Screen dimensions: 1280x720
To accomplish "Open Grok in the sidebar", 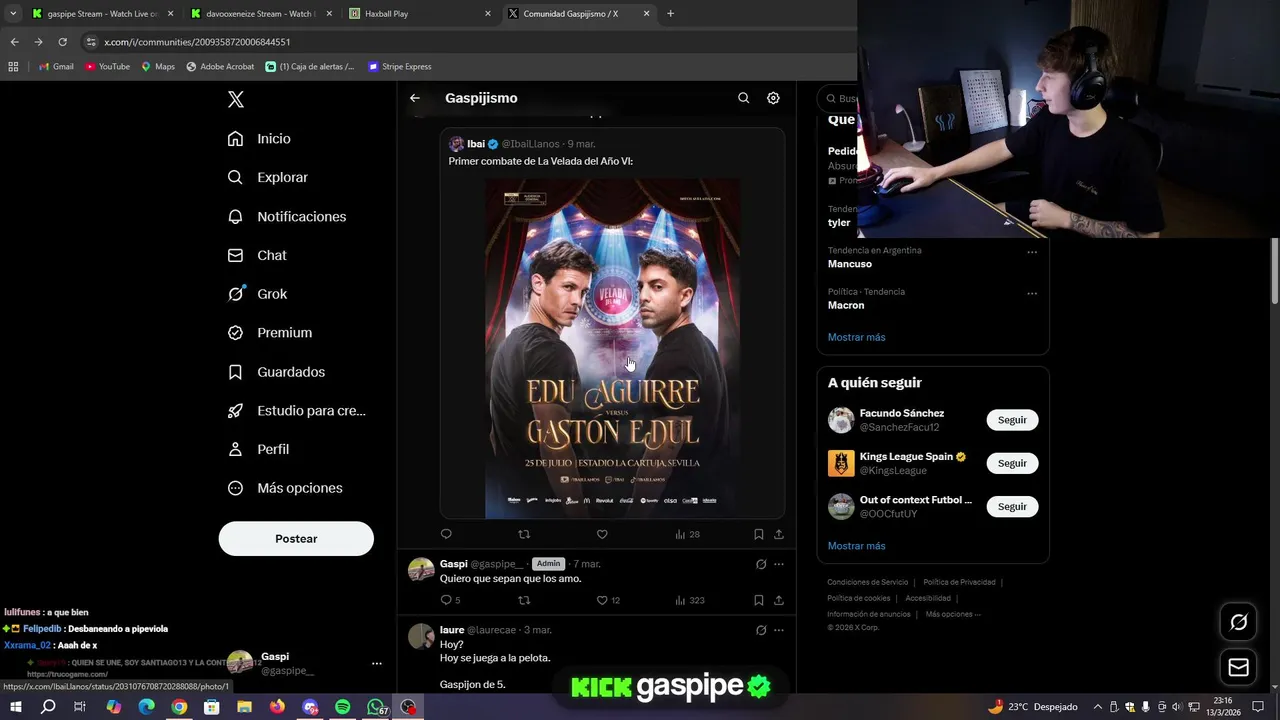I will [257, 294].
